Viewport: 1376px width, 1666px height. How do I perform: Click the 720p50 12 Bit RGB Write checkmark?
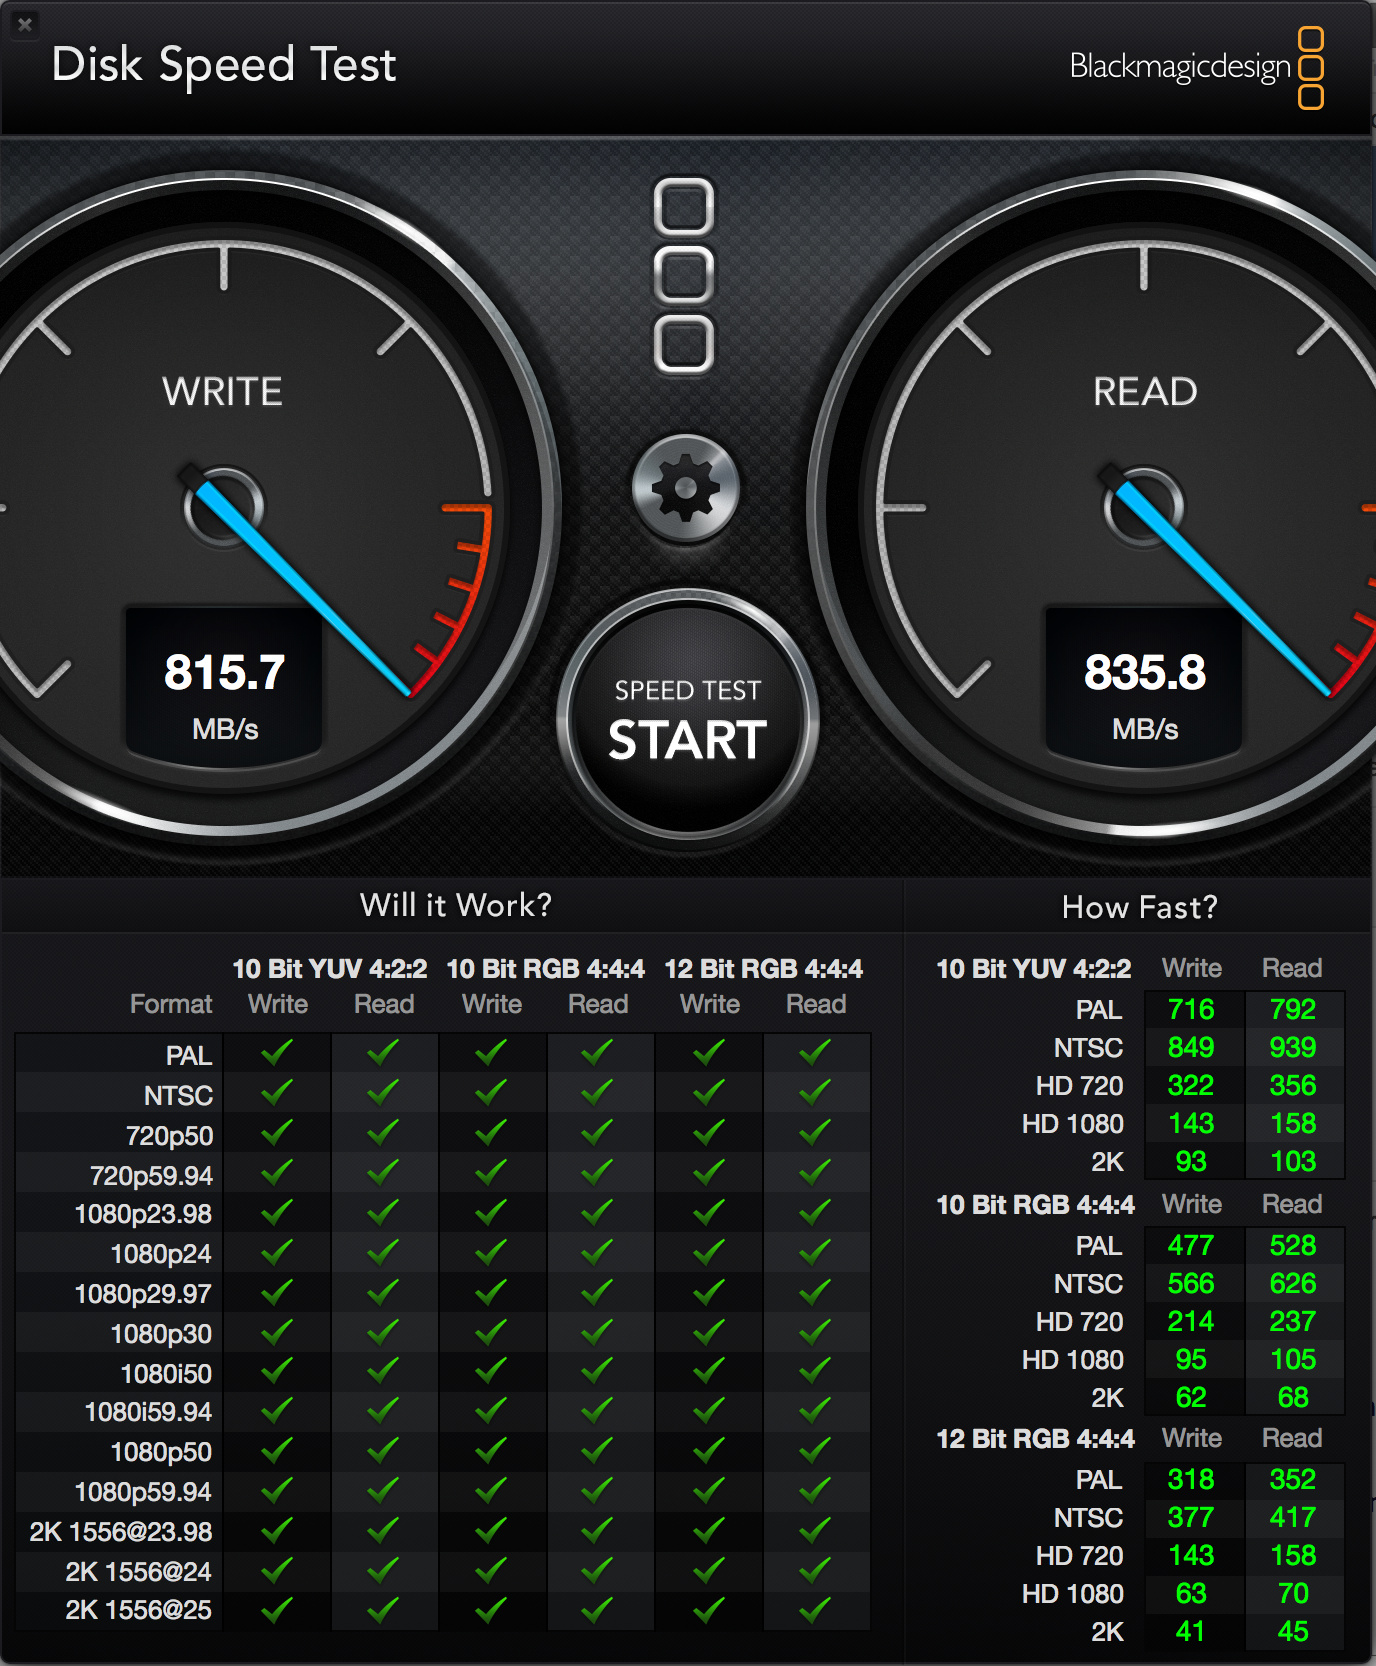(709, 1133)
